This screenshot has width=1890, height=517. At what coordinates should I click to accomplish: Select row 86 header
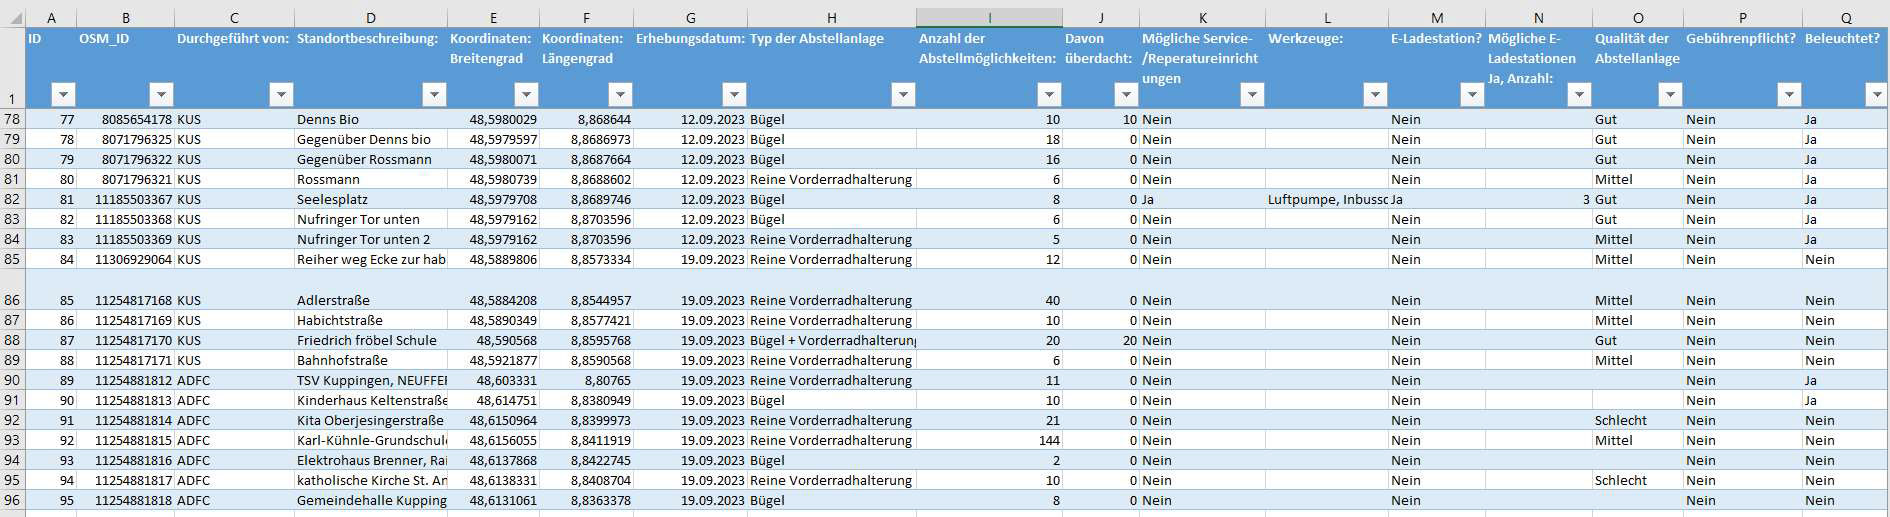12,300
